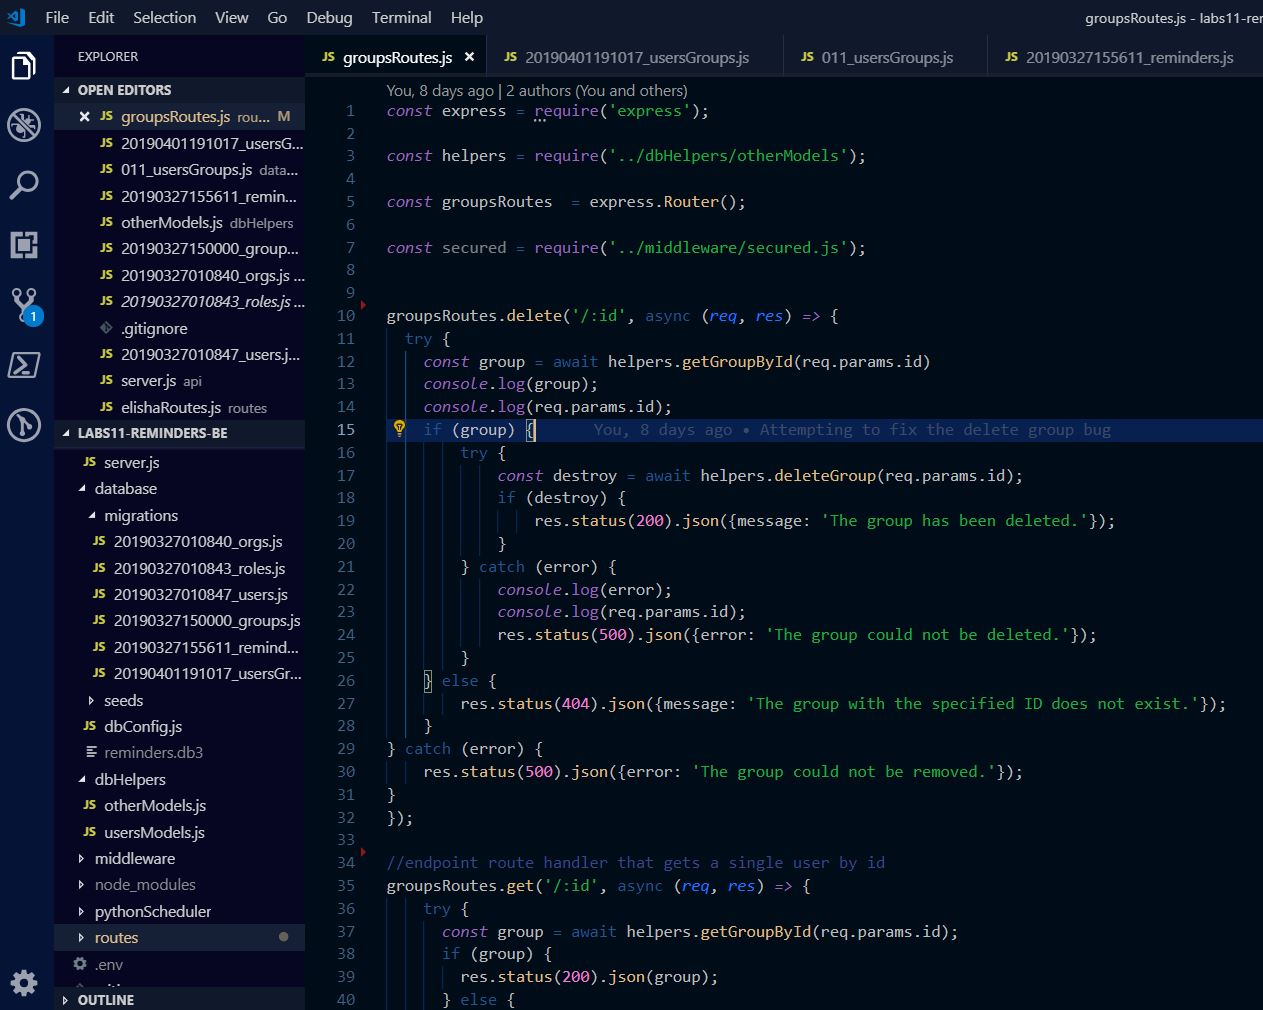Open the Explorer icon in the activity bar
The image size is (1263, 1010).
pos(24,65)
